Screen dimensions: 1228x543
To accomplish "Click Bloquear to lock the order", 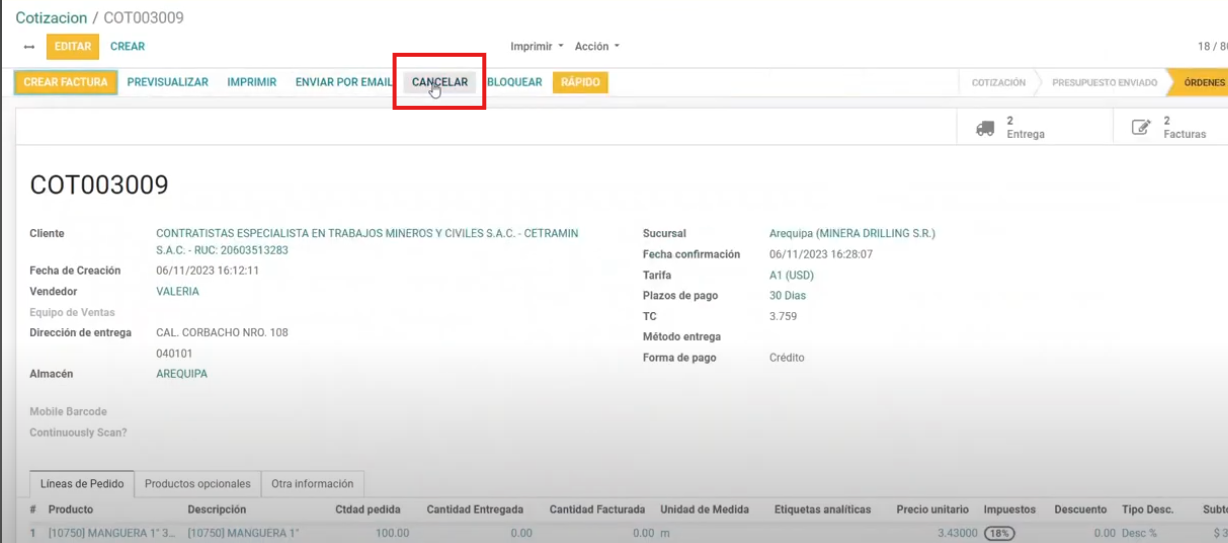I will (x=514, y=82).
